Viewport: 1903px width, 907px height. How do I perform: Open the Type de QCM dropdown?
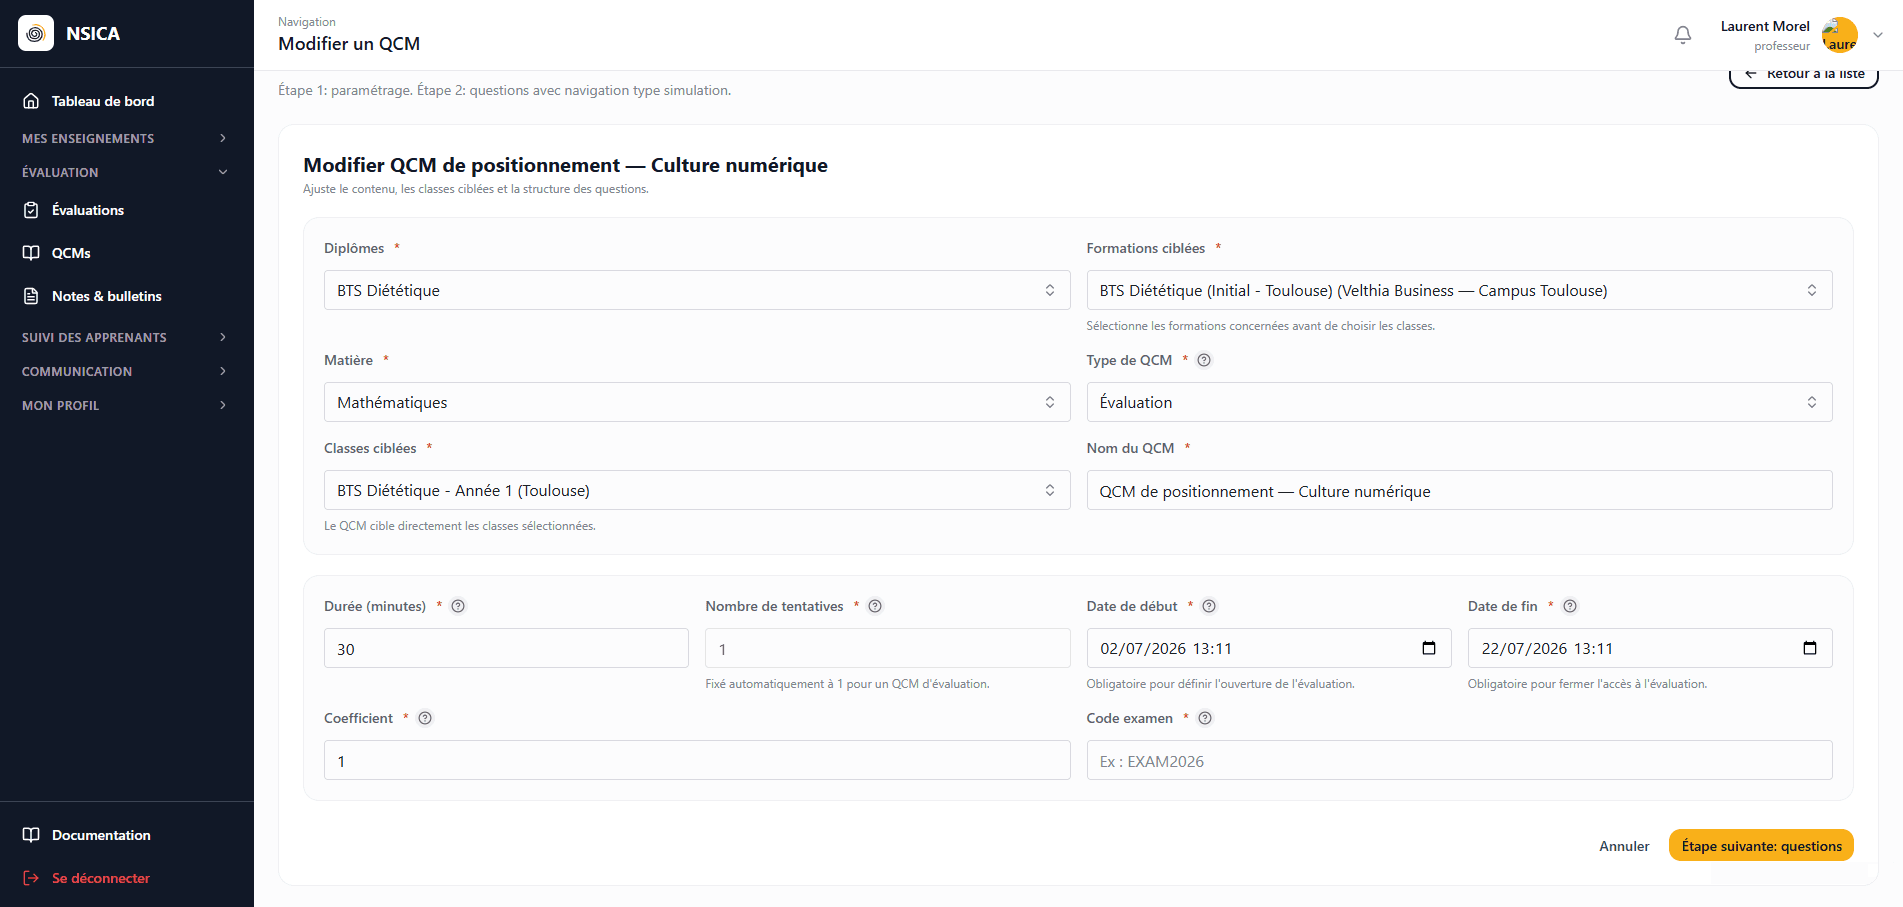(x=1459, y=402)
